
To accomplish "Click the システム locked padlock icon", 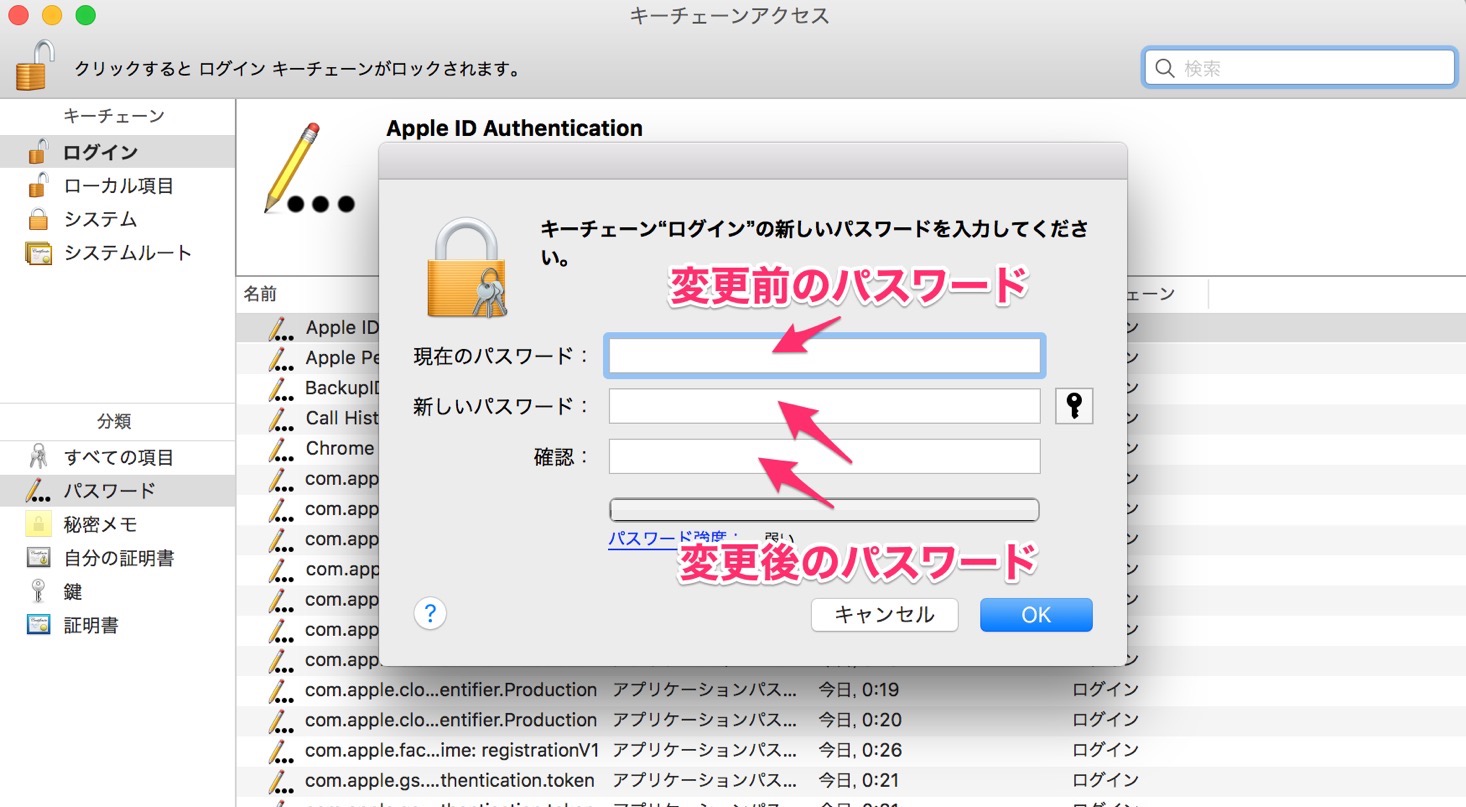I will [38, 219].
